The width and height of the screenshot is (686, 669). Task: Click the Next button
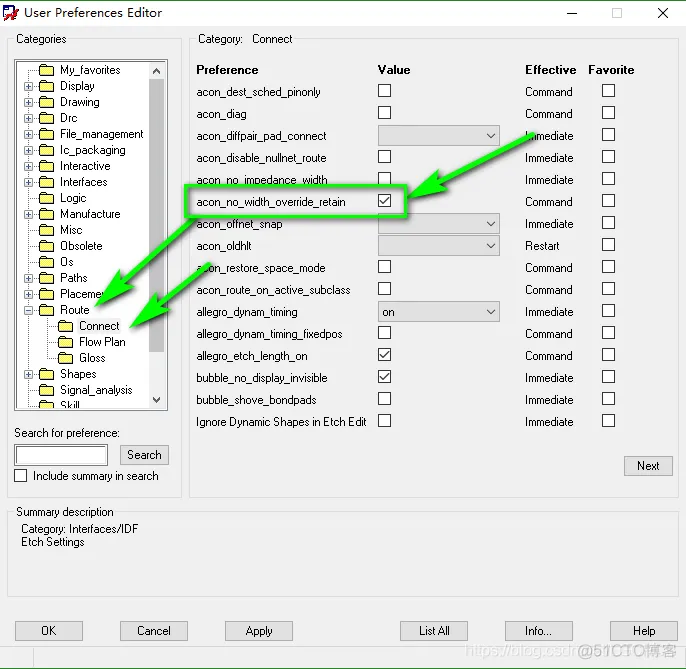[648, 466]
